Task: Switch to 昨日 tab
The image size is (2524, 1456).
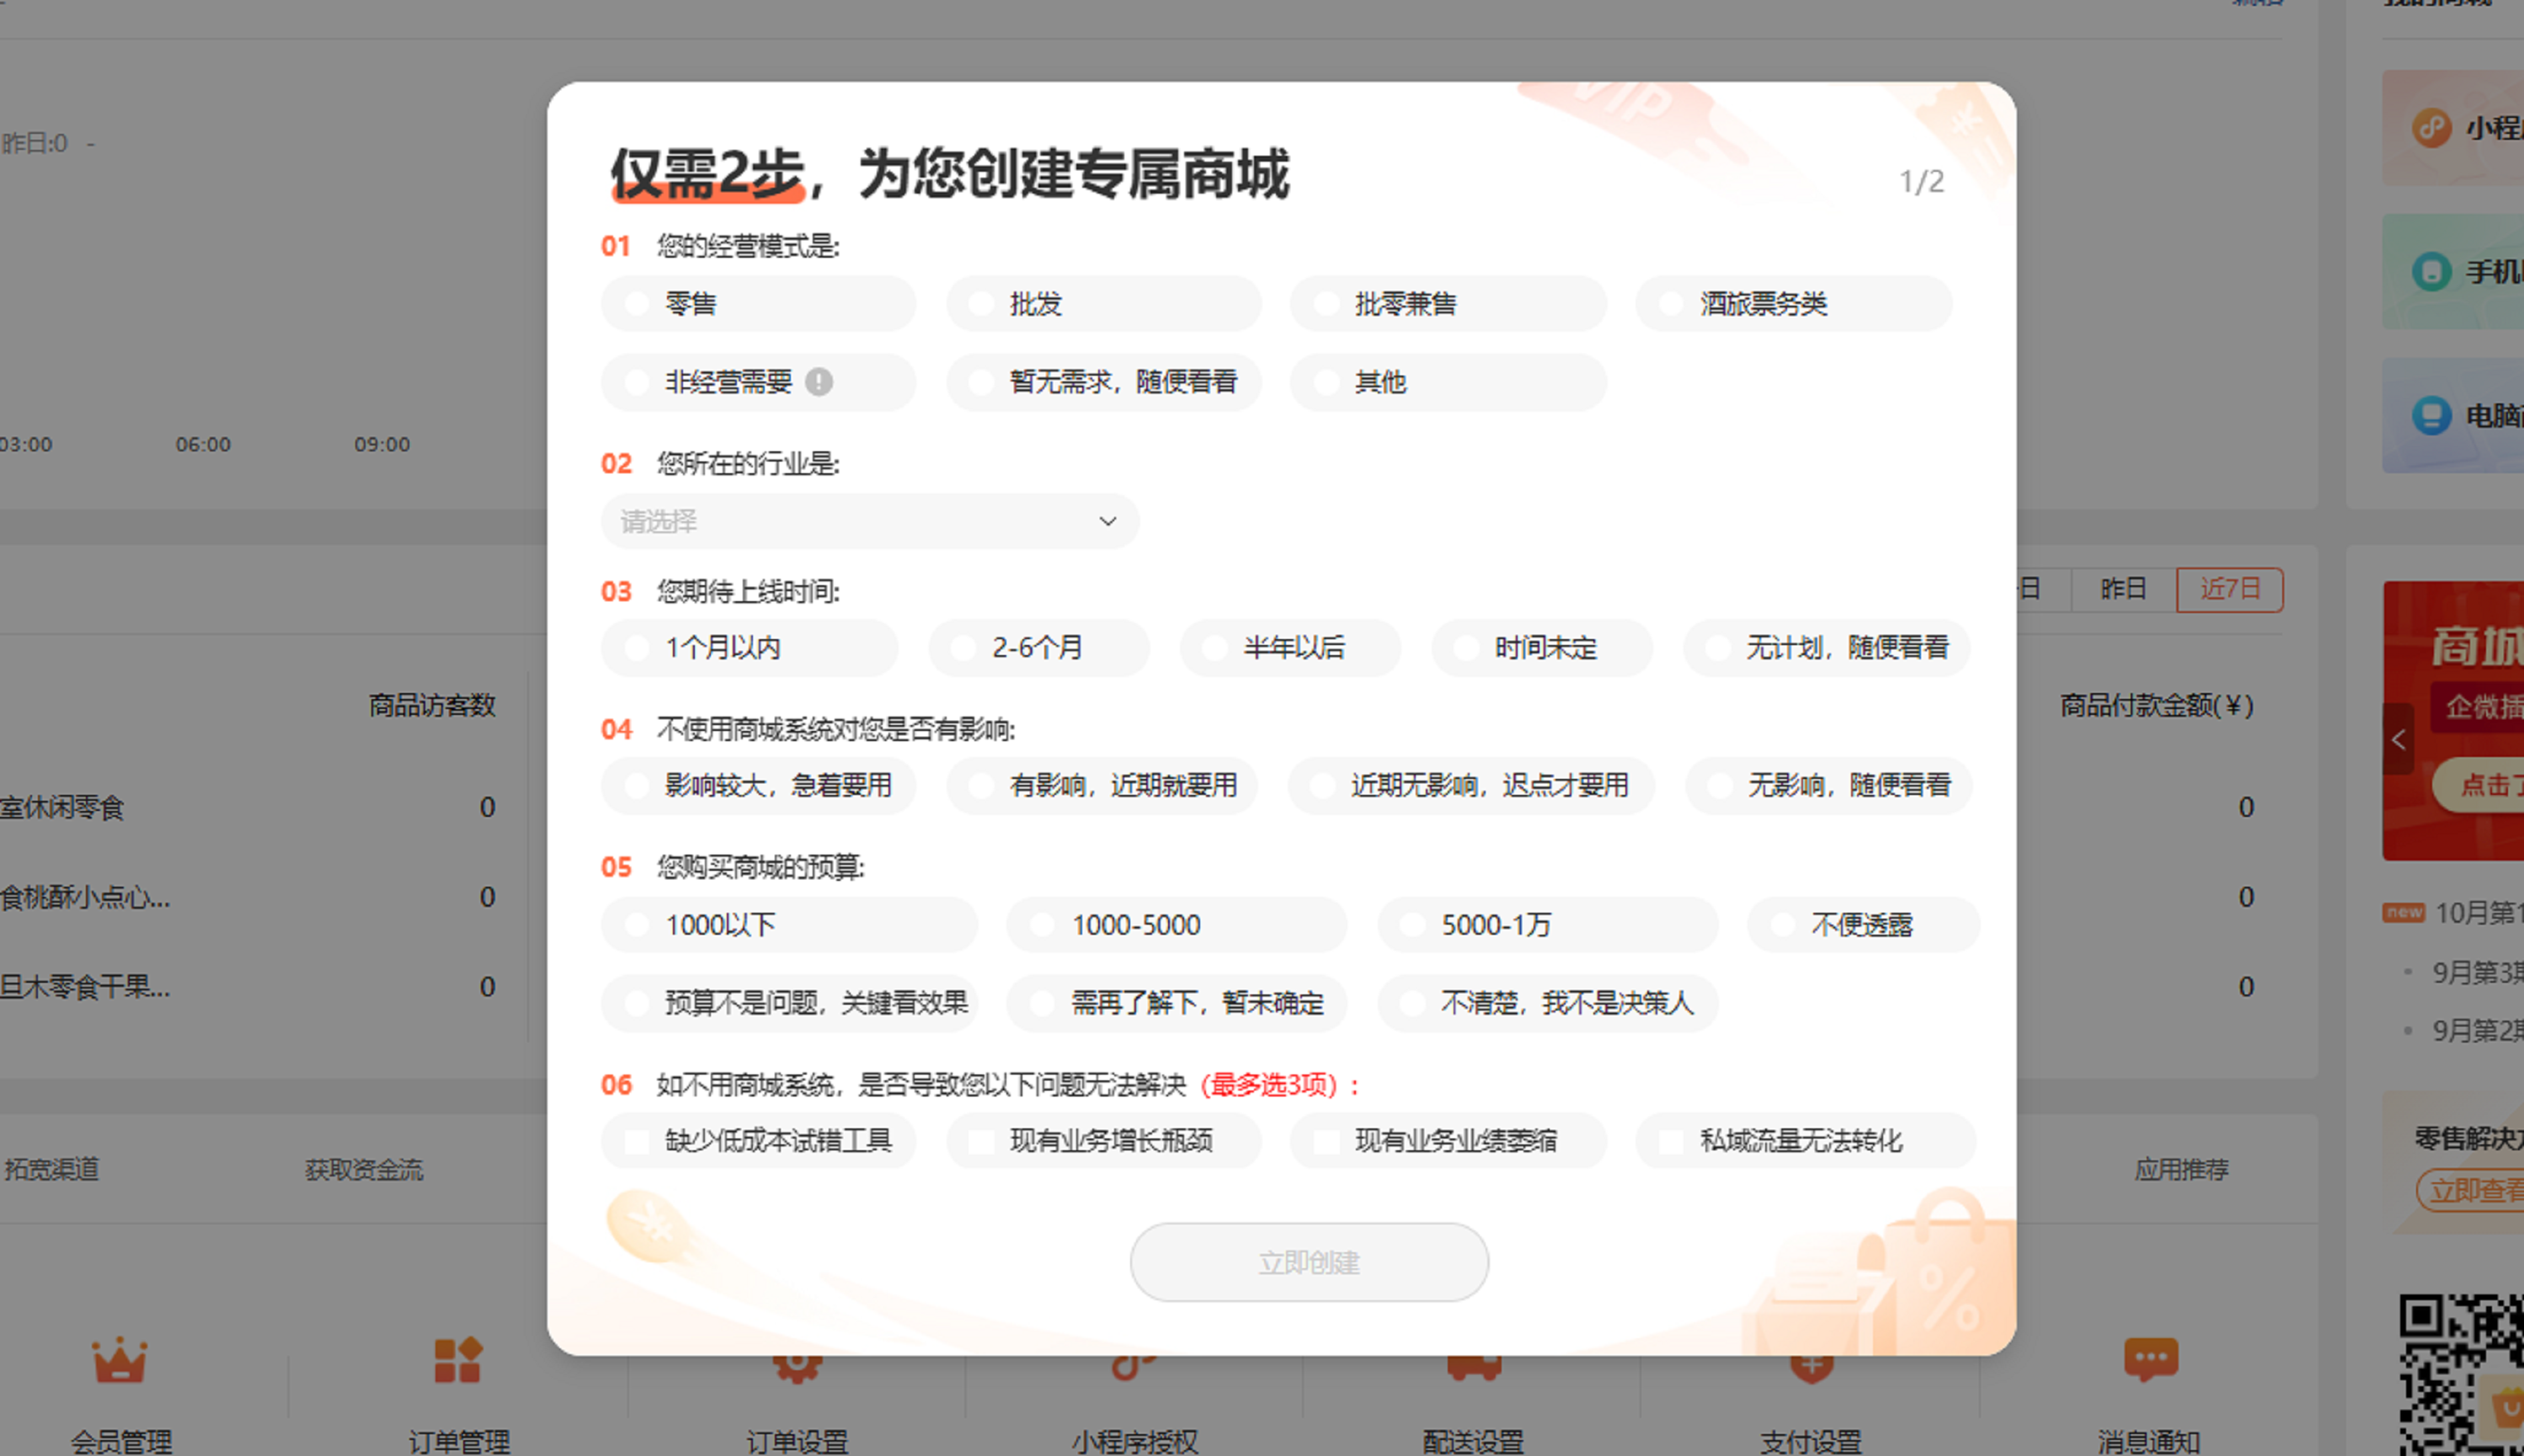Action: (x=2122, y=589)
